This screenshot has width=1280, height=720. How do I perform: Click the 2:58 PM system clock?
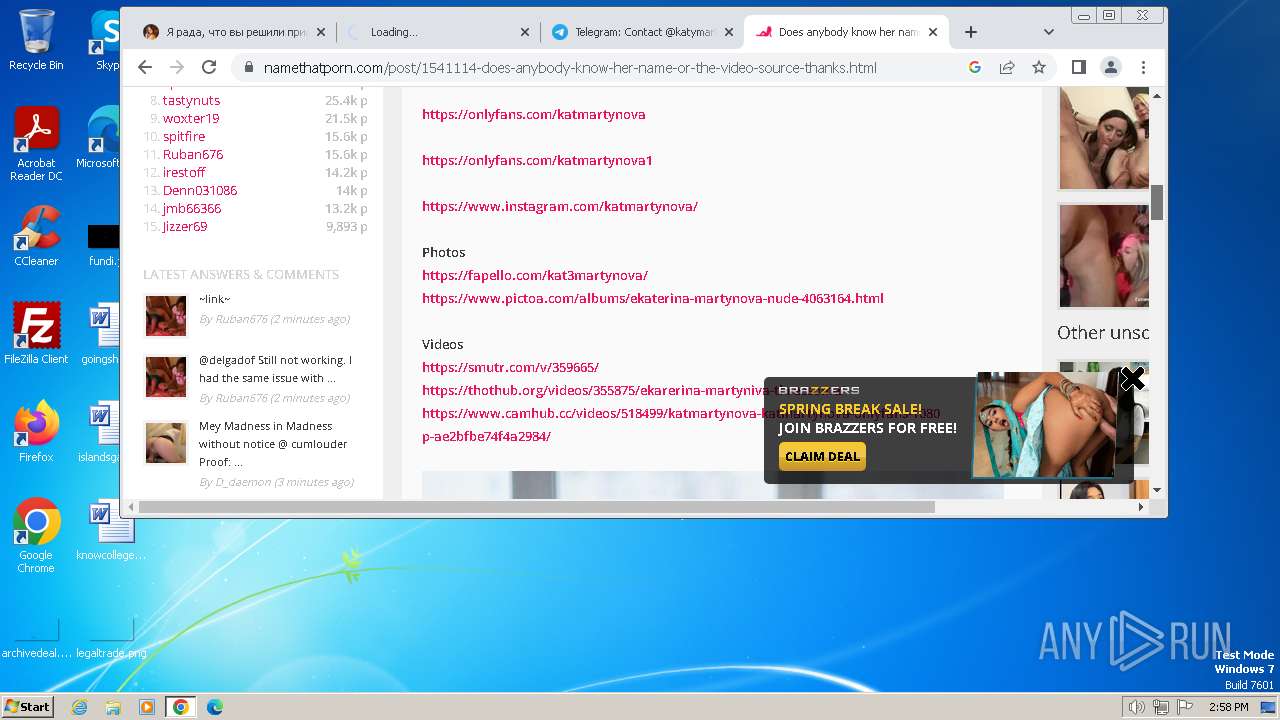pos(1228,707)
